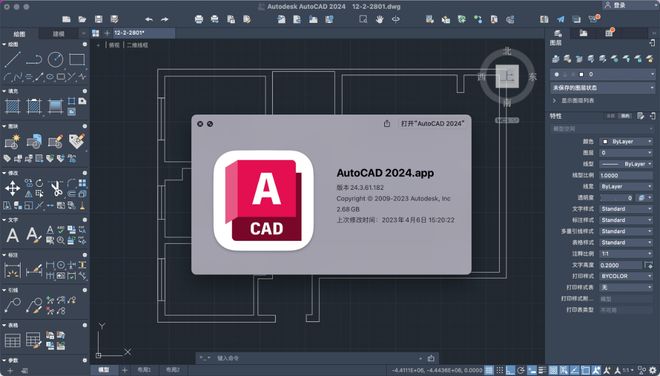Toggle ortho mode in status bar
The height and width of the screenshot is (376, 660).
[510, 371]
